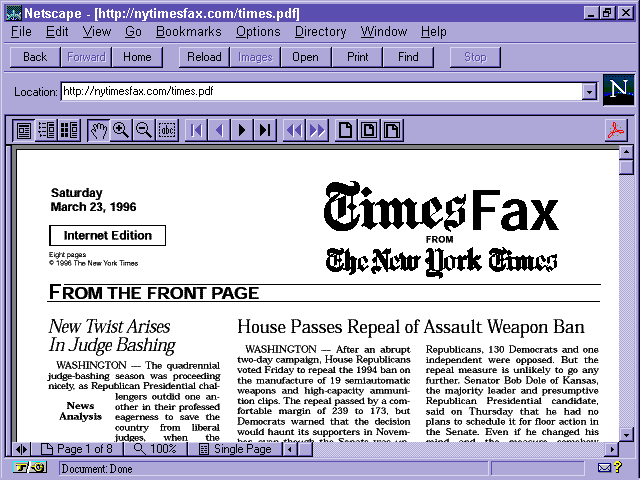Show bookmarks and page view
This screenshot has height=480, width=640.
[46, 131]
